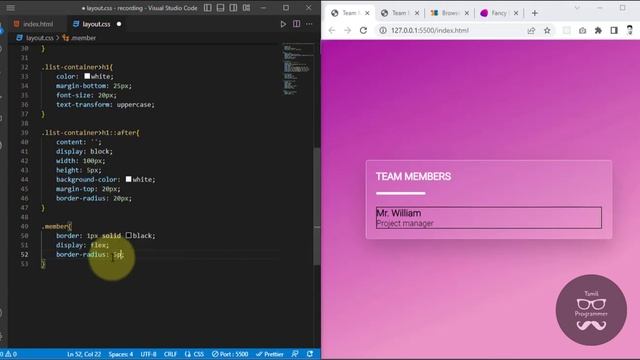Viewport: 640px width, 360px height.
Task: Change indentation via Spaces: 4
Action: tap(121, 354)
